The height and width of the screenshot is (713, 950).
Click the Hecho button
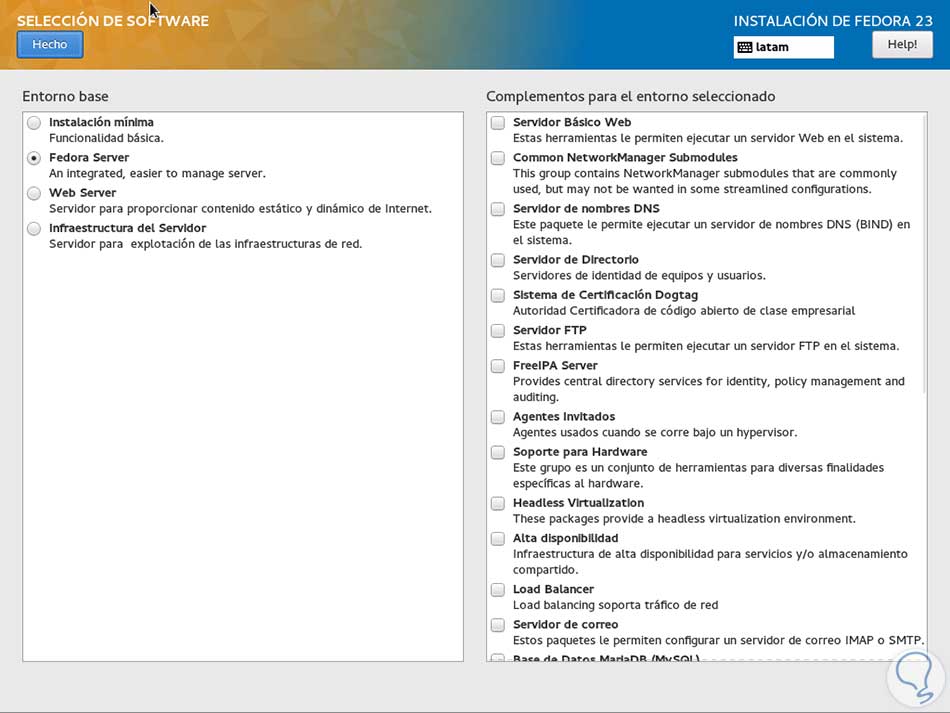click(50, 44)
